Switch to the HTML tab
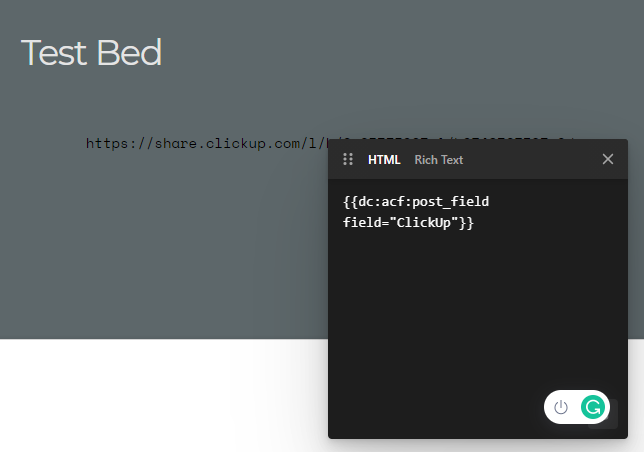This screenshot has width=644, height=452. [x=384, y=160]
